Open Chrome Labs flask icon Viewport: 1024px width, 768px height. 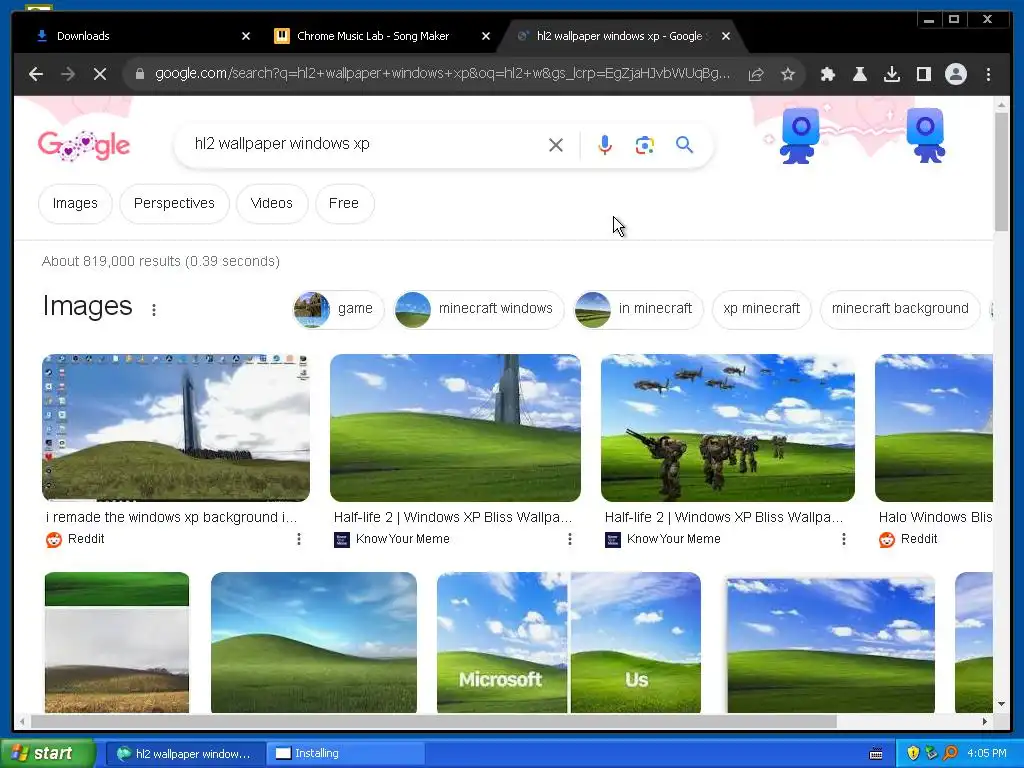pos(859,74)
